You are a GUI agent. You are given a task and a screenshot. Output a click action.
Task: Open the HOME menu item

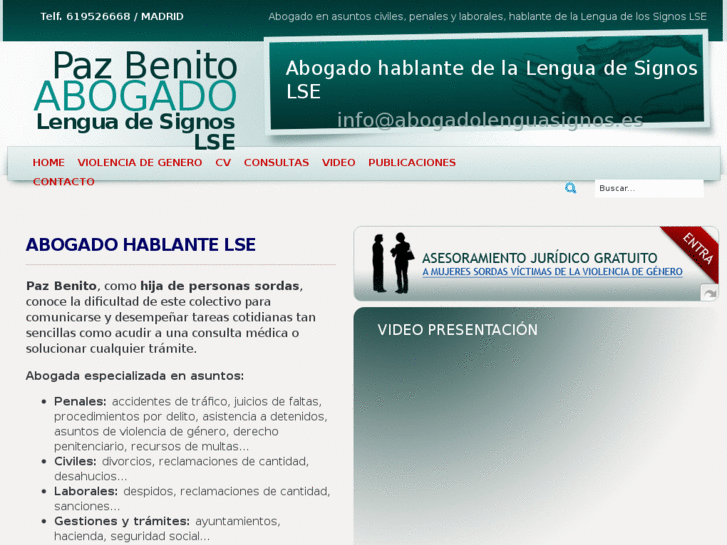point(48,162)
